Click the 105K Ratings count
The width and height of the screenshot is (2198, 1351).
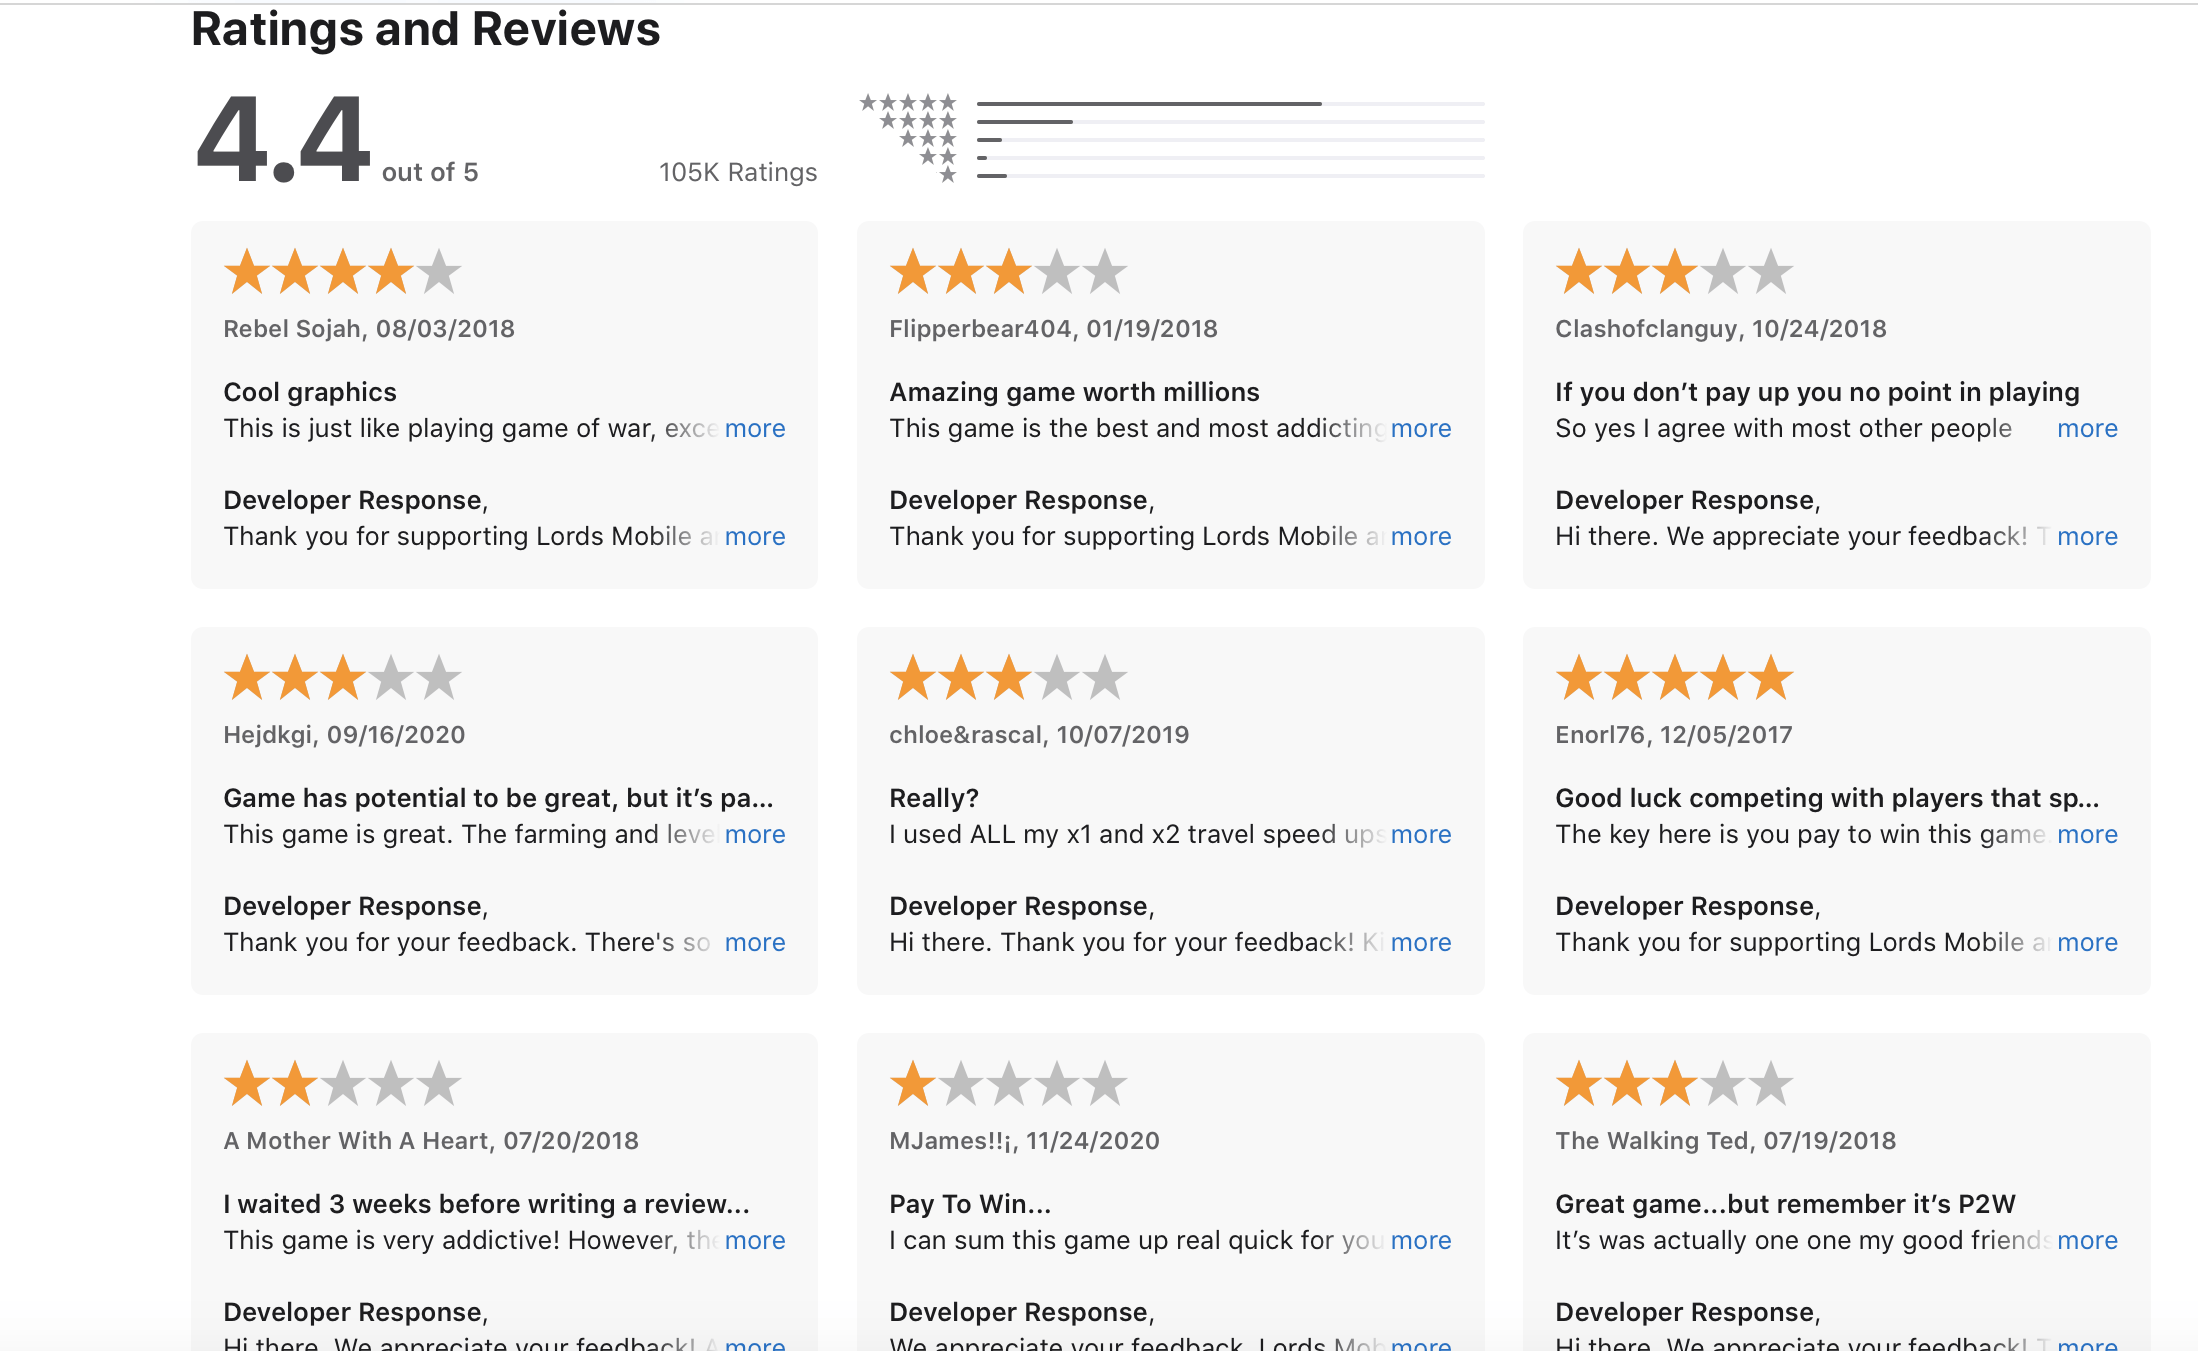[x=738, y=172]
